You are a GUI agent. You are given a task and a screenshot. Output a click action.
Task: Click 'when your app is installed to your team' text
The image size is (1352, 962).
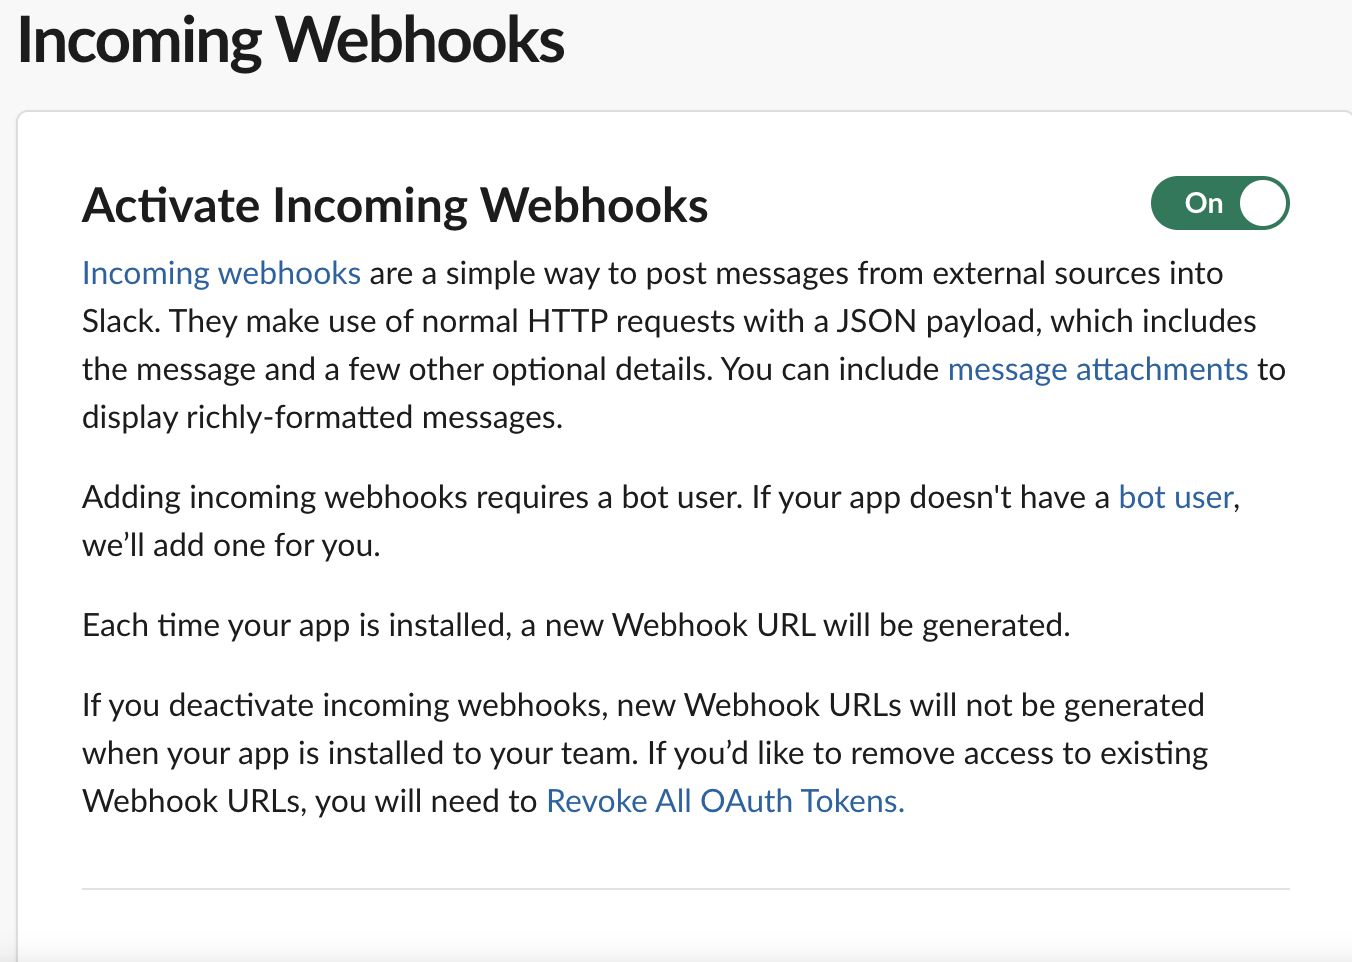point(359,753)
